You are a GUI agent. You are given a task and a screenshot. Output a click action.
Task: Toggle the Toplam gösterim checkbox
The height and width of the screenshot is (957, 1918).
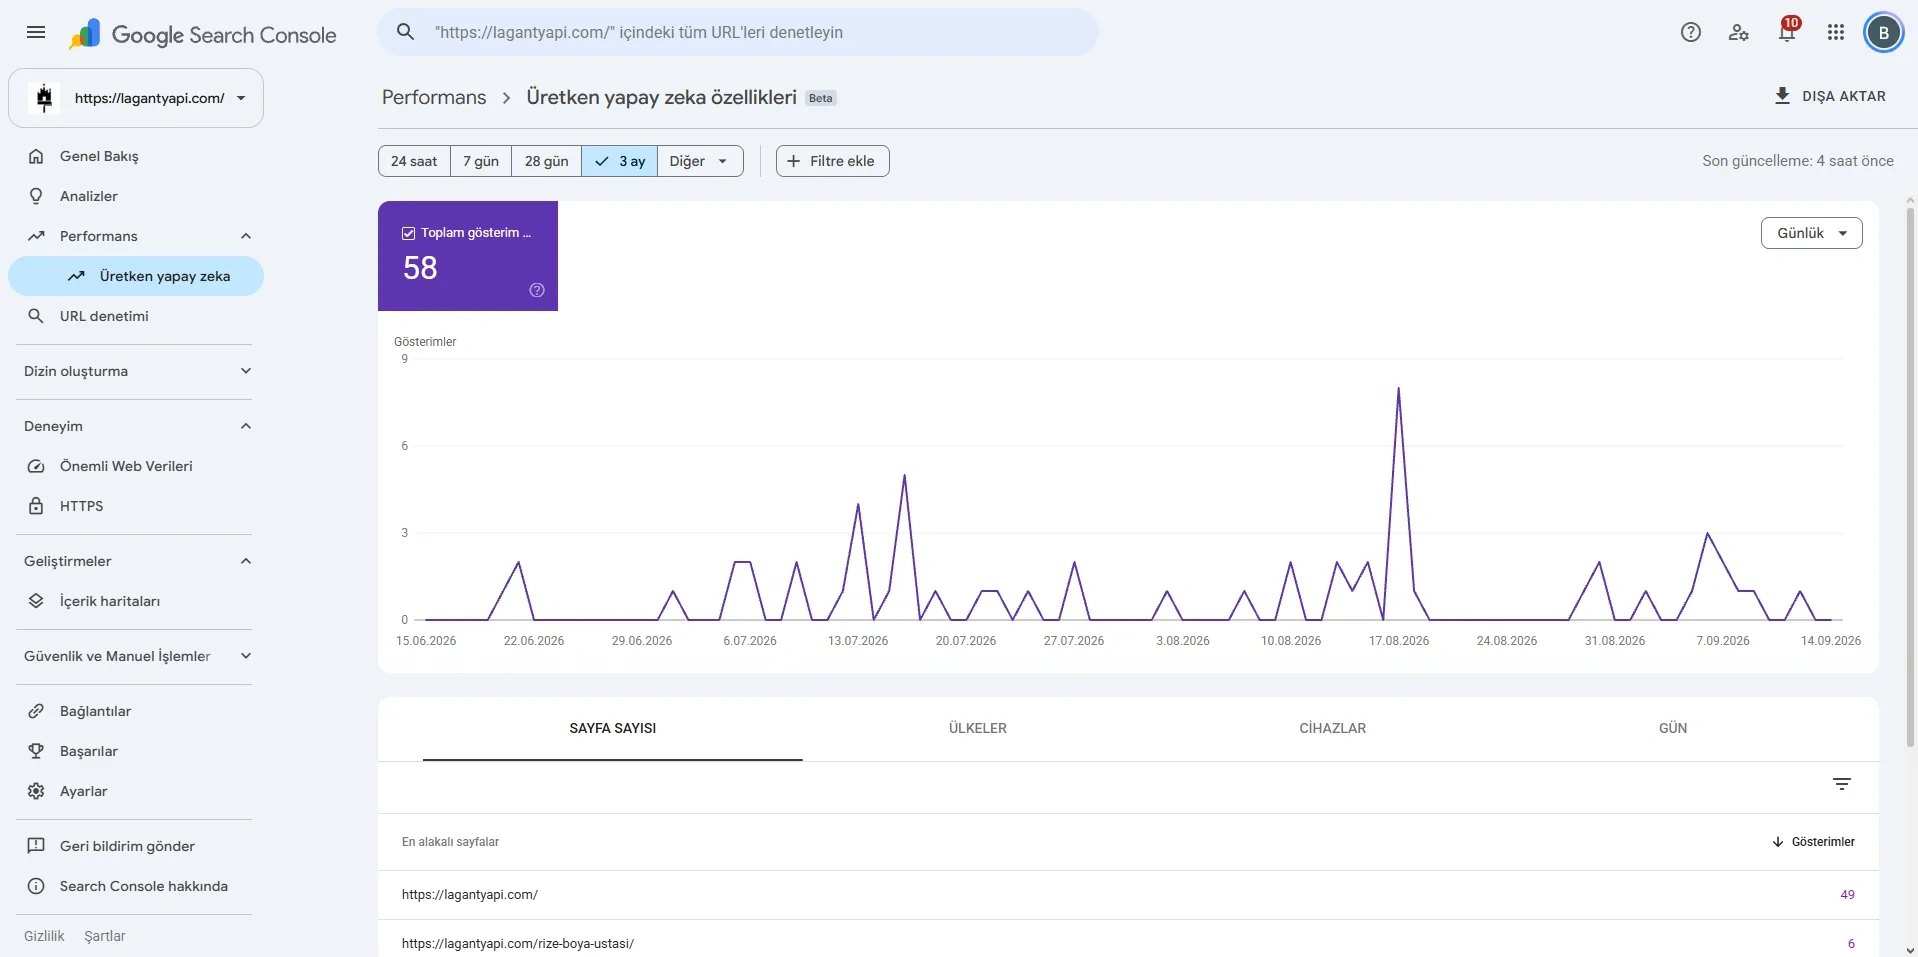tap(408, 233)
